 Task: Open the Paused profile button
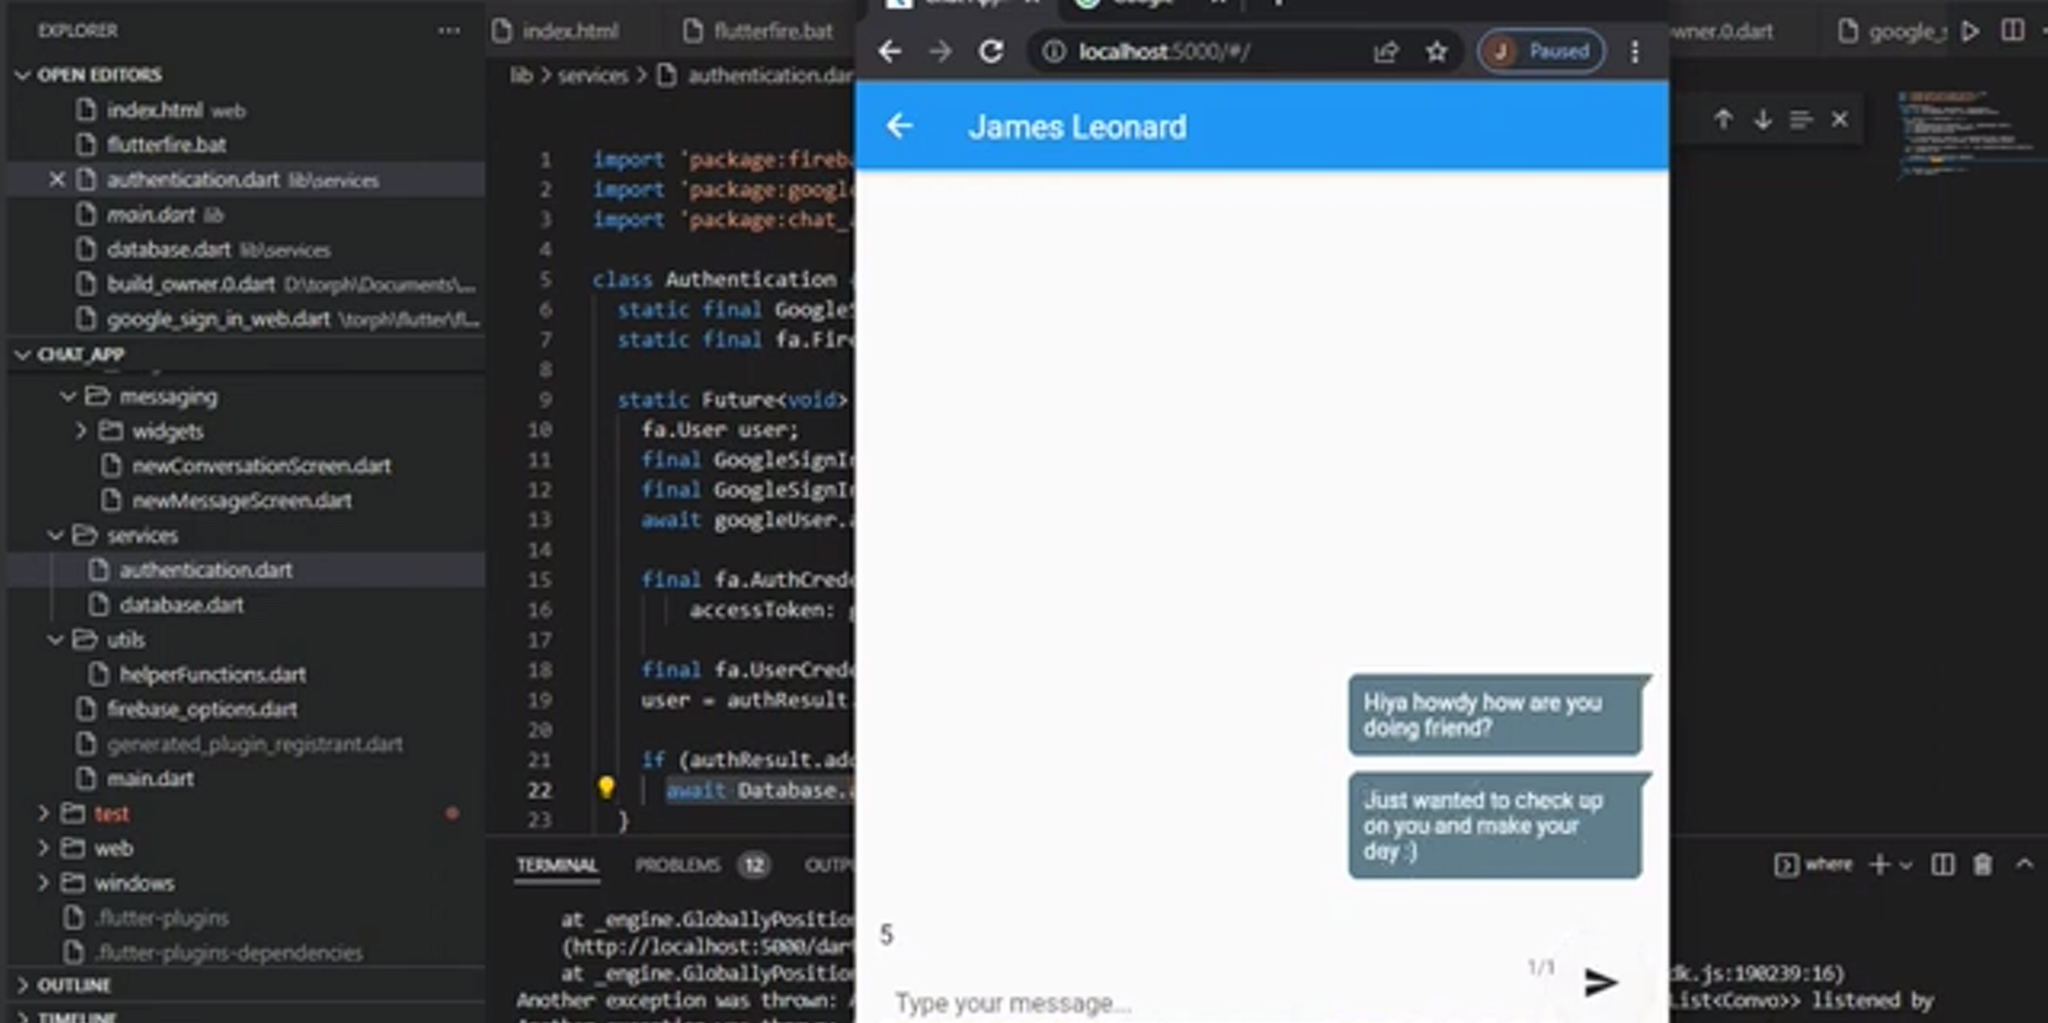[x=1541, y=51]
